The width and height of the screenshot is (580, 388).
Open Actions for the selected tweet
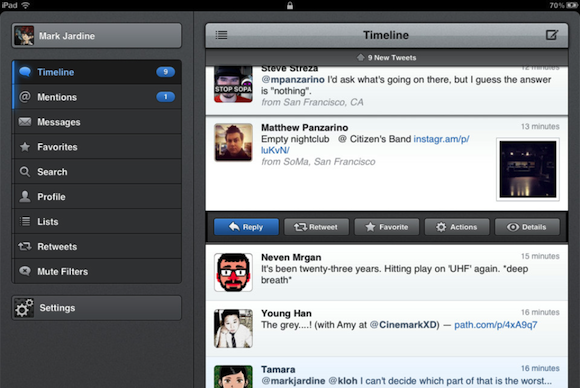pyautogui.click(x=457, y=227)
